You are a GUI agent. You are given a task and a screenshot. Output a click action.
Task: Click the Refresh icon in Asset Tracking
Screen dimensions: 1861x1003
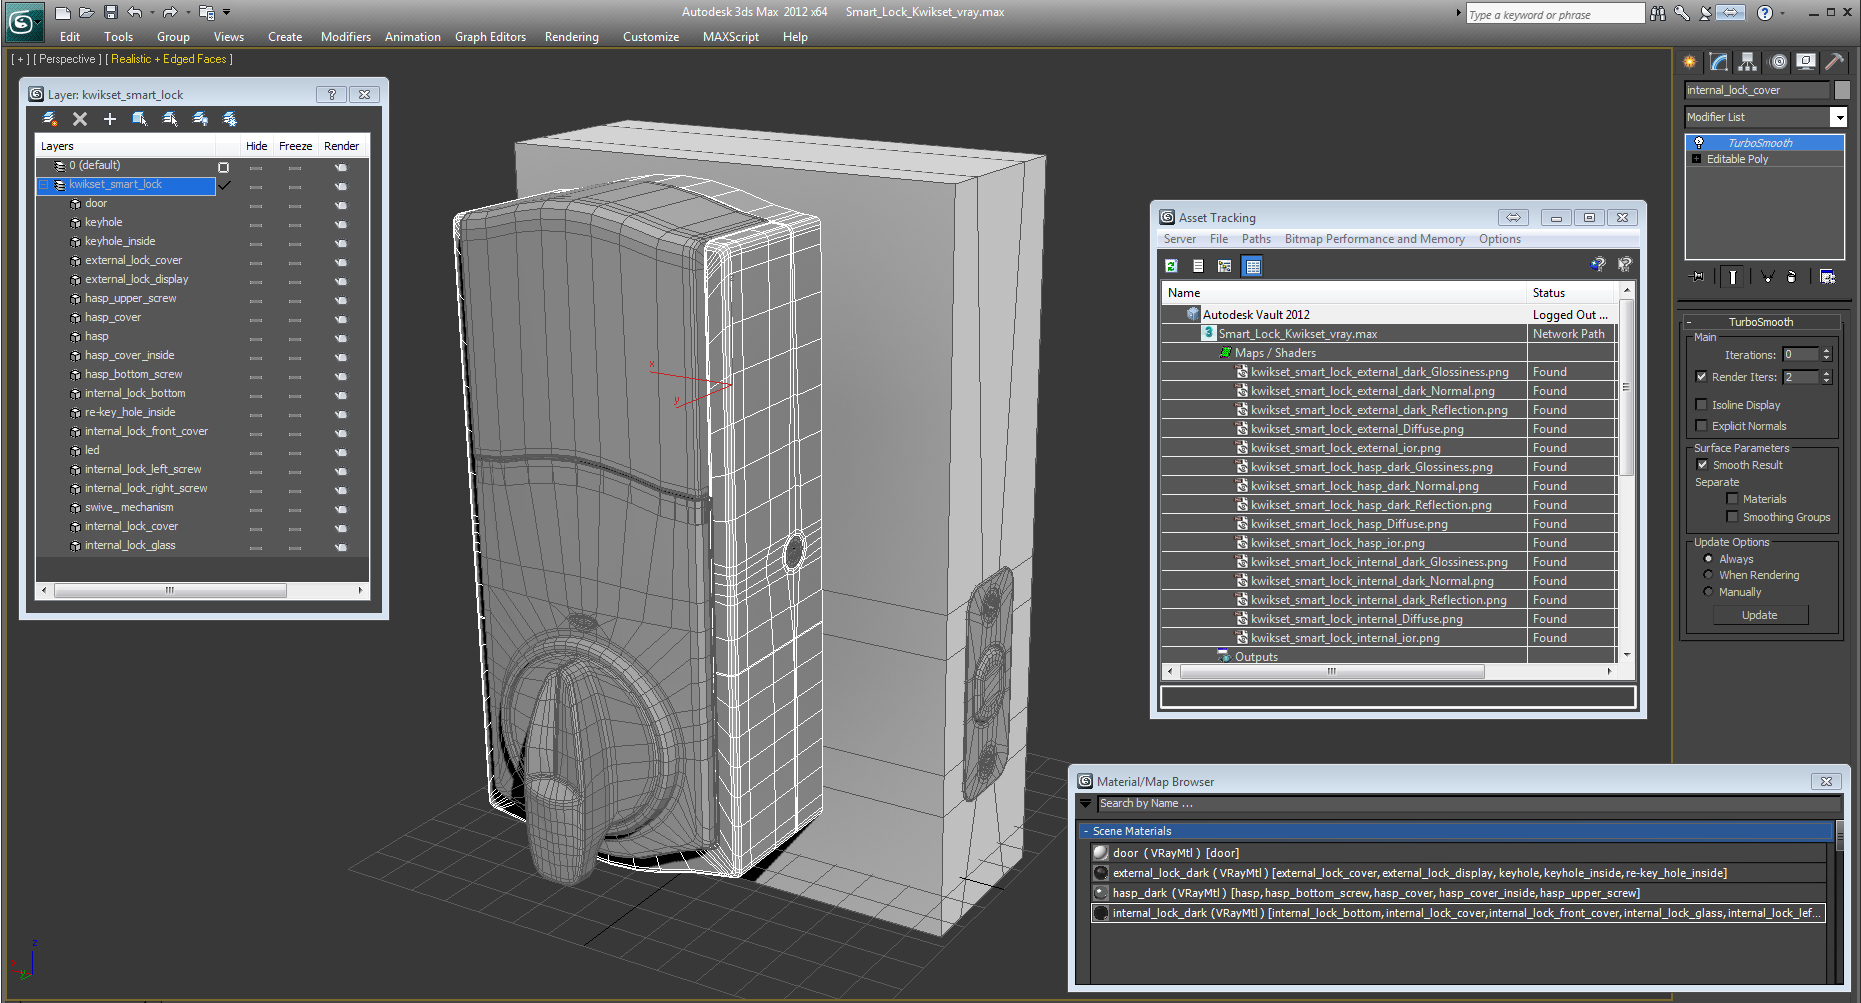pos(1171,266)
